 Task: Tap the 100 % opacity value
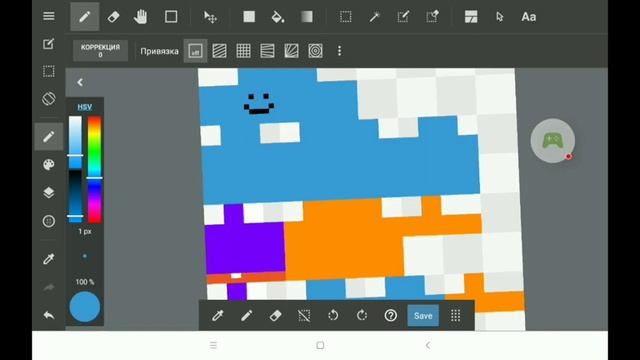pos(84,282)
